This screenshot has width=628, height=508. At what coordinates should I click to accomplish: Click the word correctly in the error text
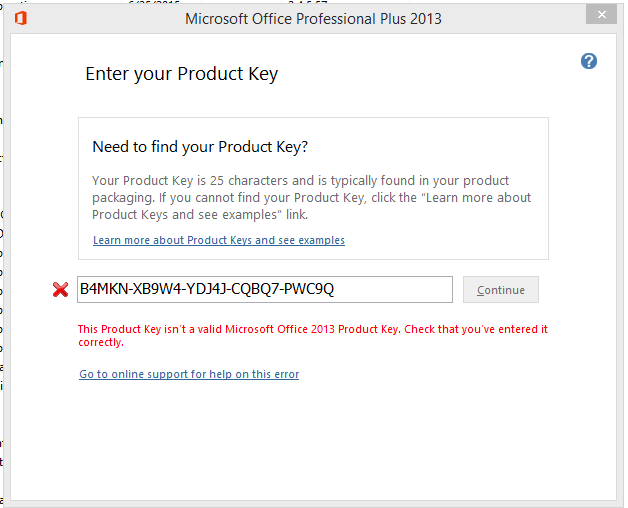pyautogui.click(x=100, y=342)
